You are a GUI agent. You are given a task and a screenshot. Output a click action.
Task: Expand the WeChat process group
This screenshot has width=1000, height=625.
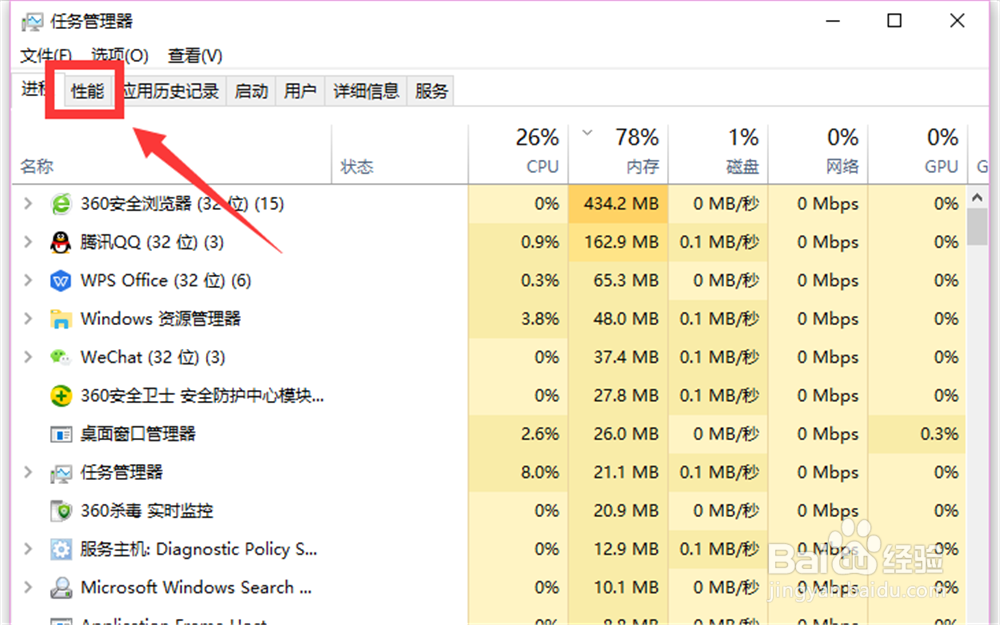point(28,357)
